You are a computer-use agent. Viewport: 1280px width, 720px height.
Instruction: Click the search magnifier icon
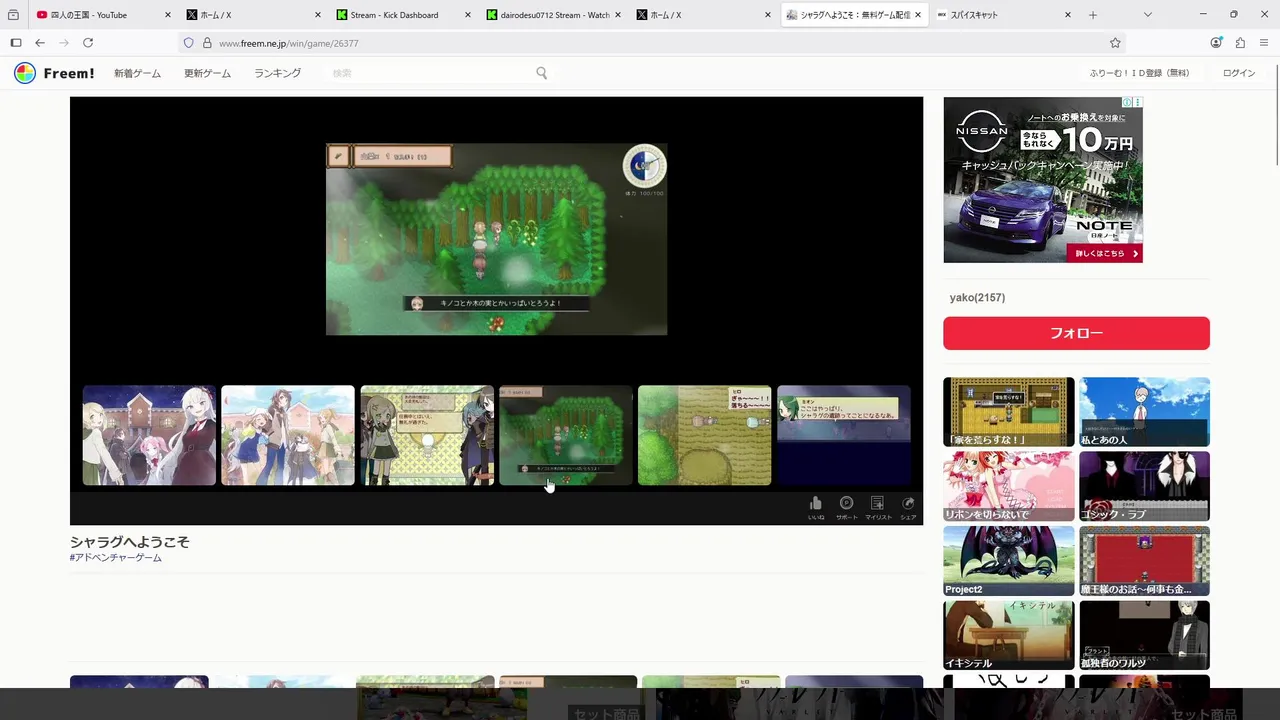pyautogui.click(x=541, y=73)
